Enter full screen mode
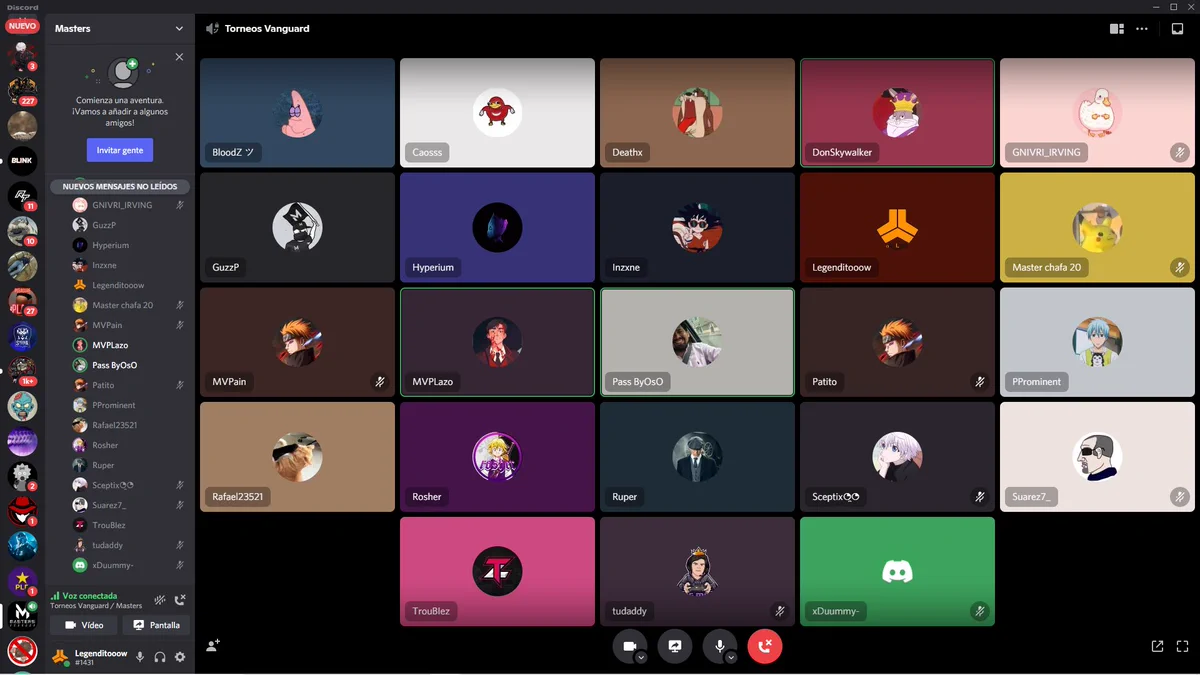1200x675 pixels. pyautogui.click(x=1182, y=646)
